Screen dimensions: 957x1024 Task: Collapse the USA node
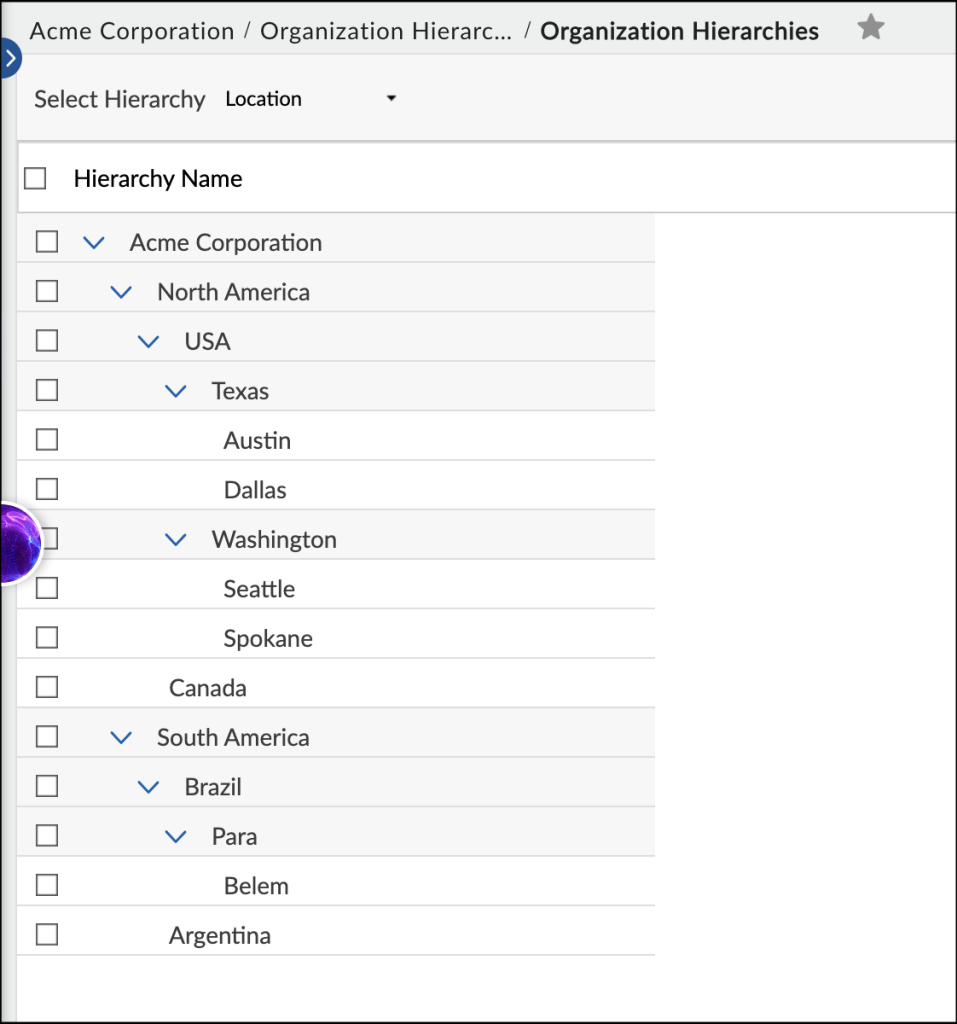click(148, 340)
